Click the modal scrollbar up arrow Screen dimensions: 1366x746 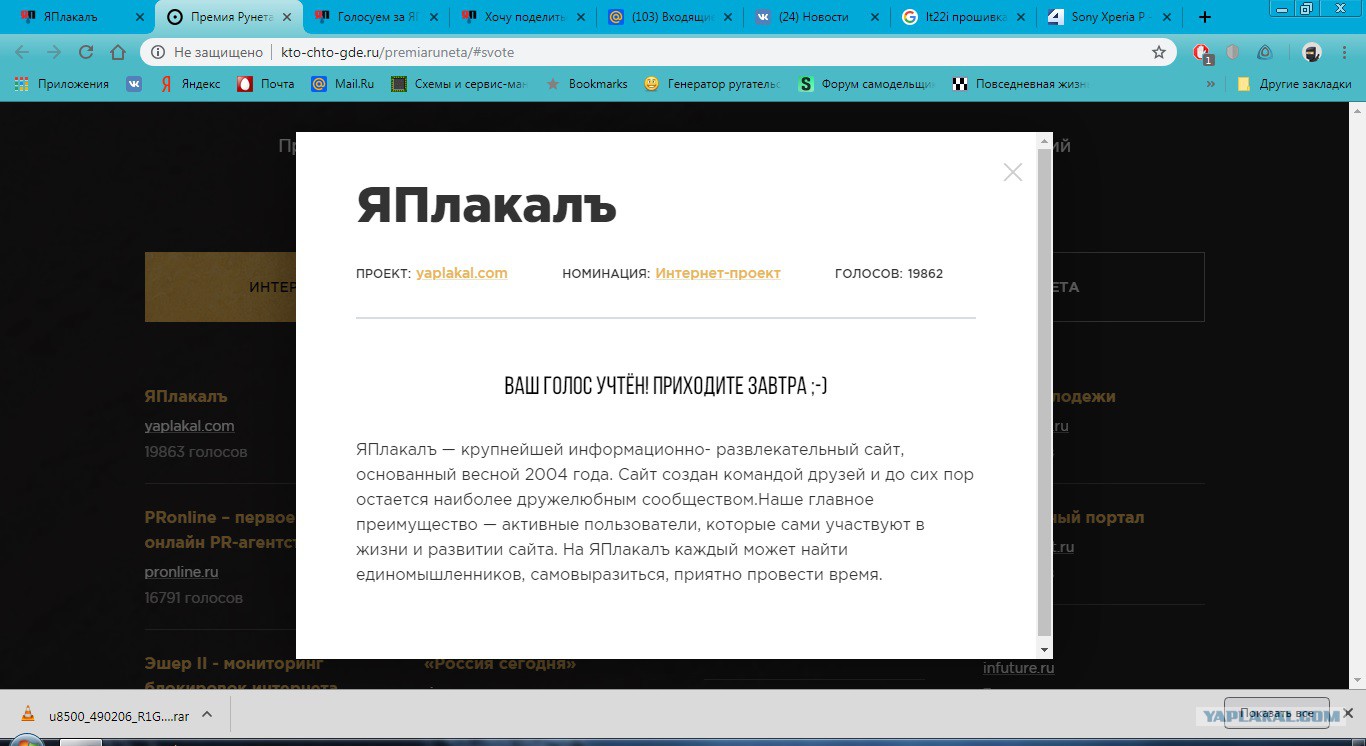pos(1045,140)
